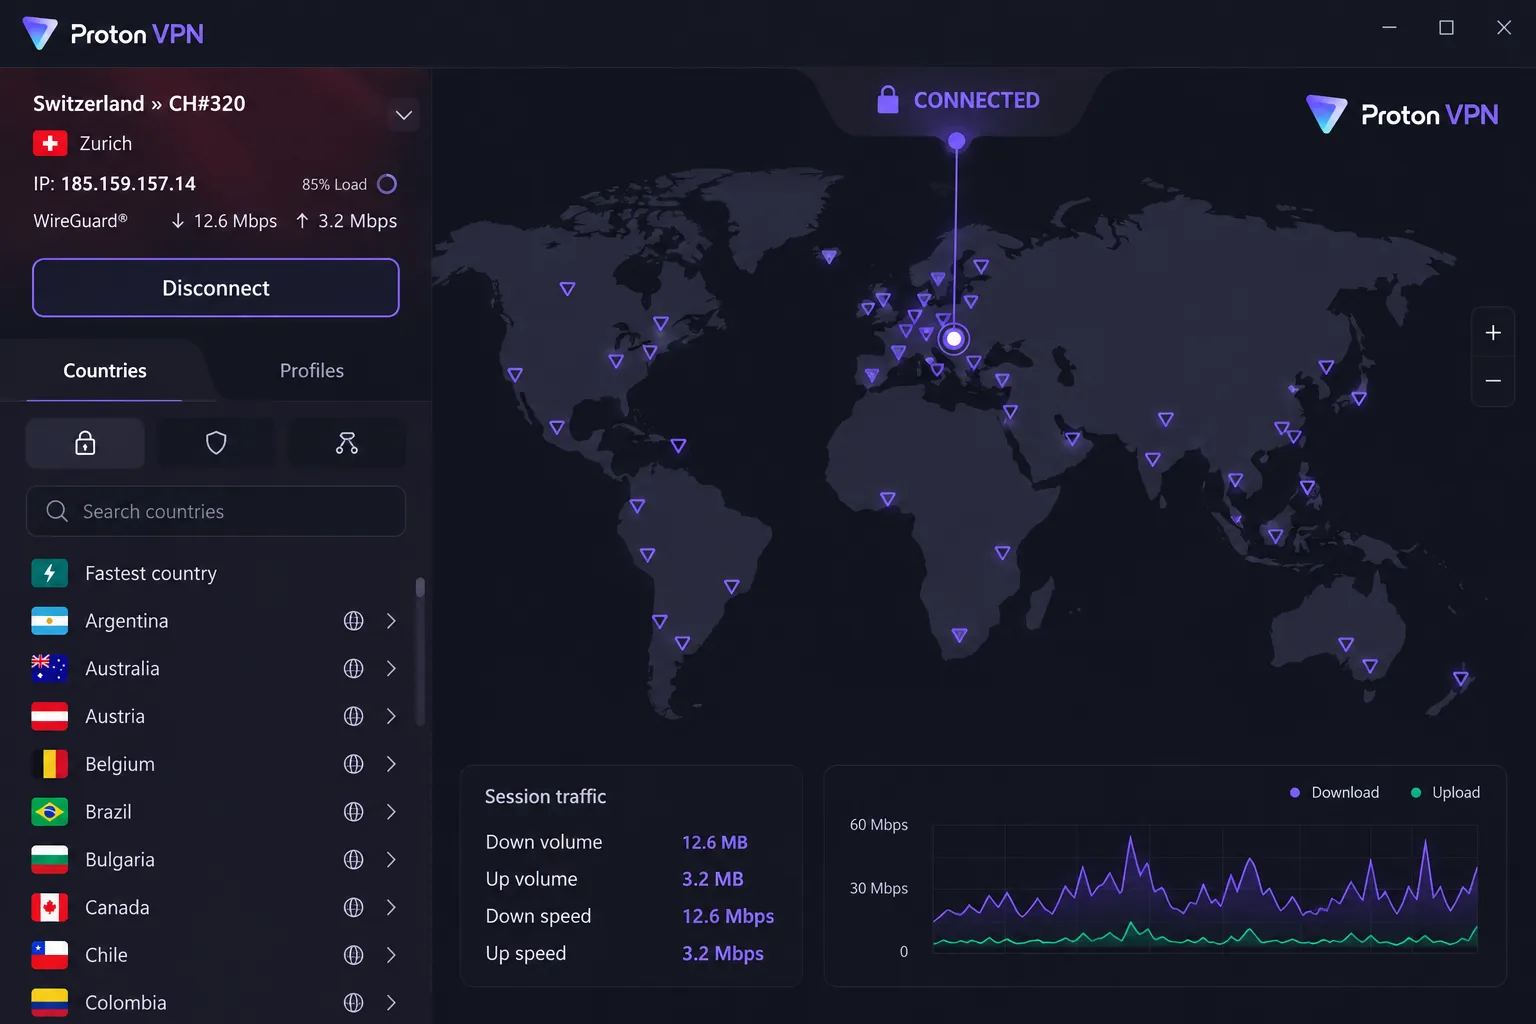Select Bulgaria in the country list

click(216, 860)
